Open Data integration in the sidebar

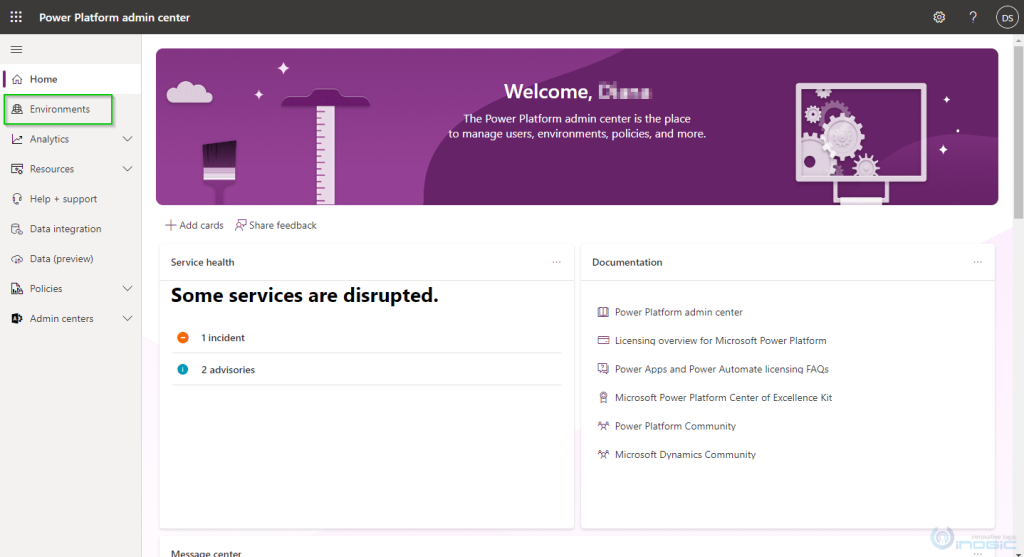pyautogui.click(x=65, y=229)
